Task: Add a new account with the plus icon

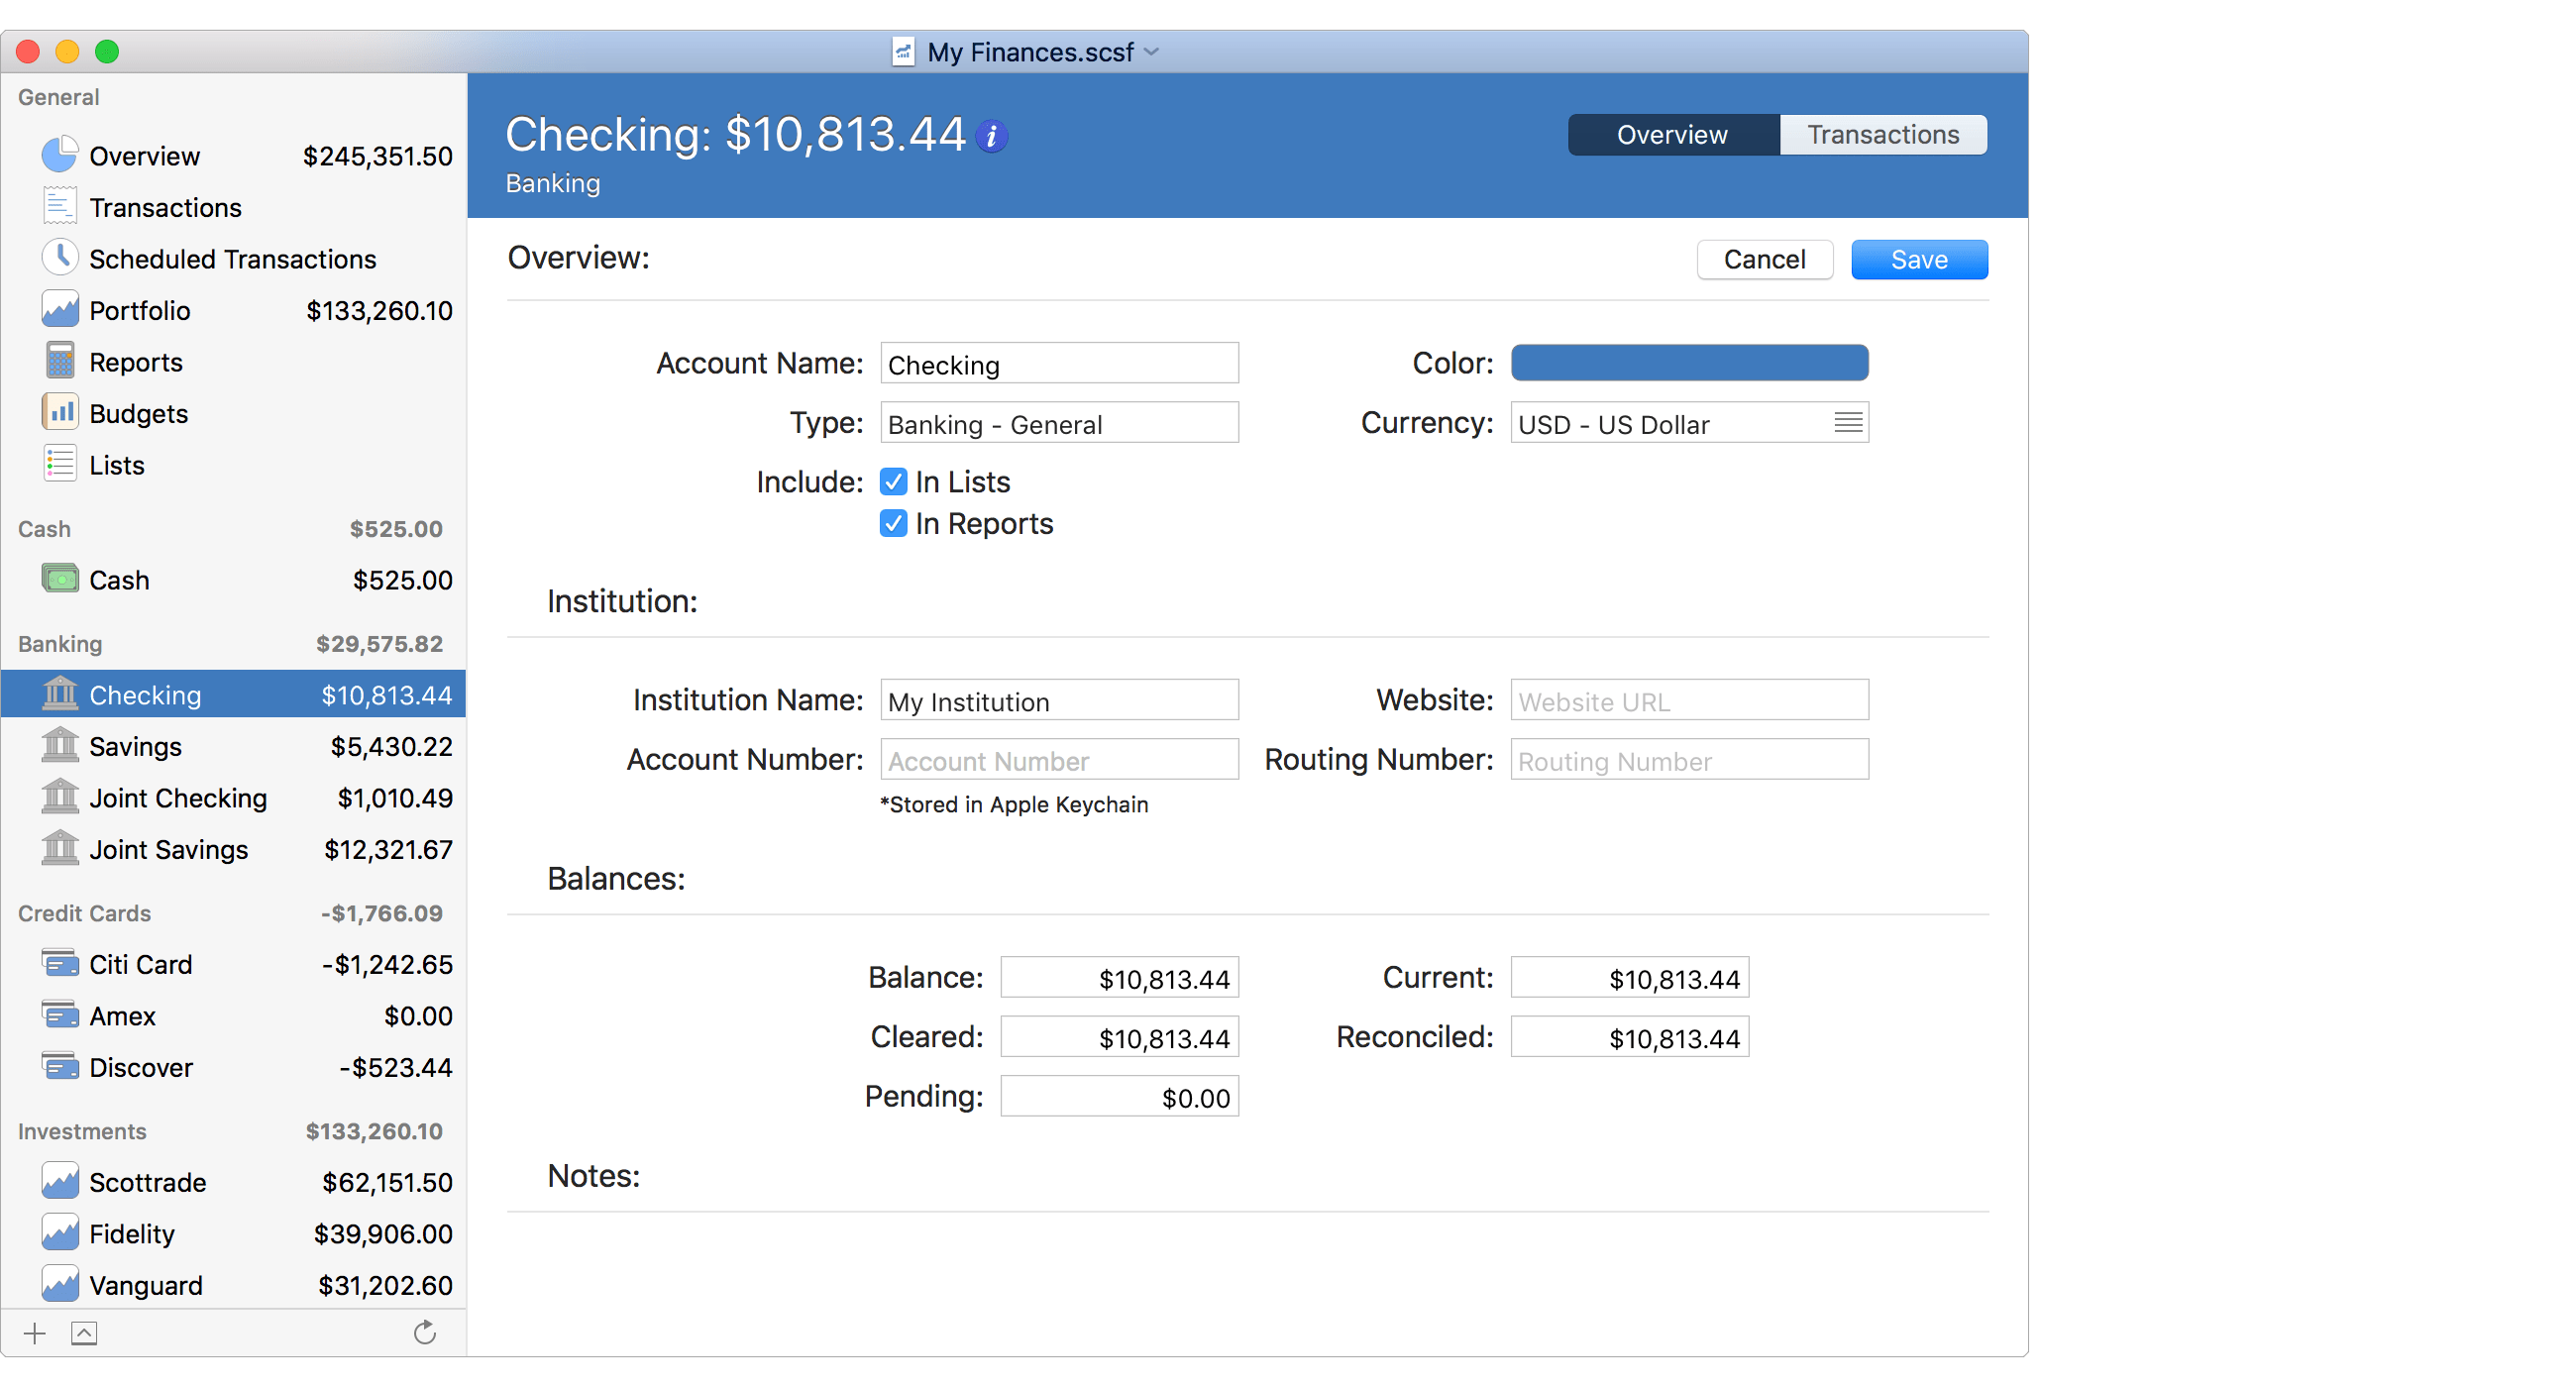Action: [x=33, y=1332]
